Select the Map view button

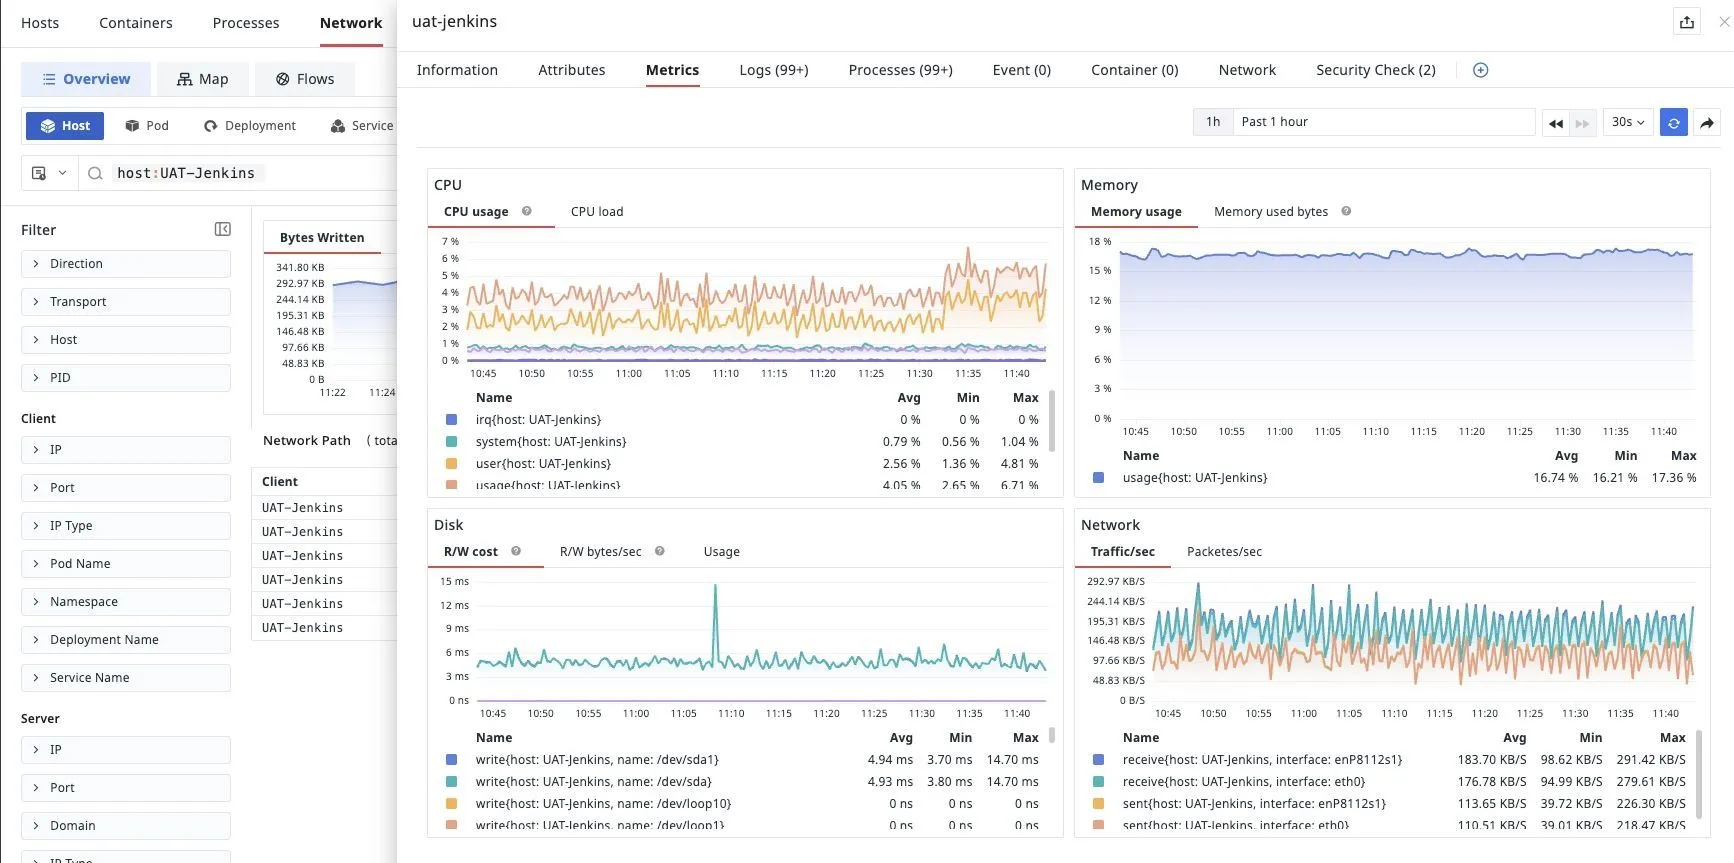(x=202, y=79)
